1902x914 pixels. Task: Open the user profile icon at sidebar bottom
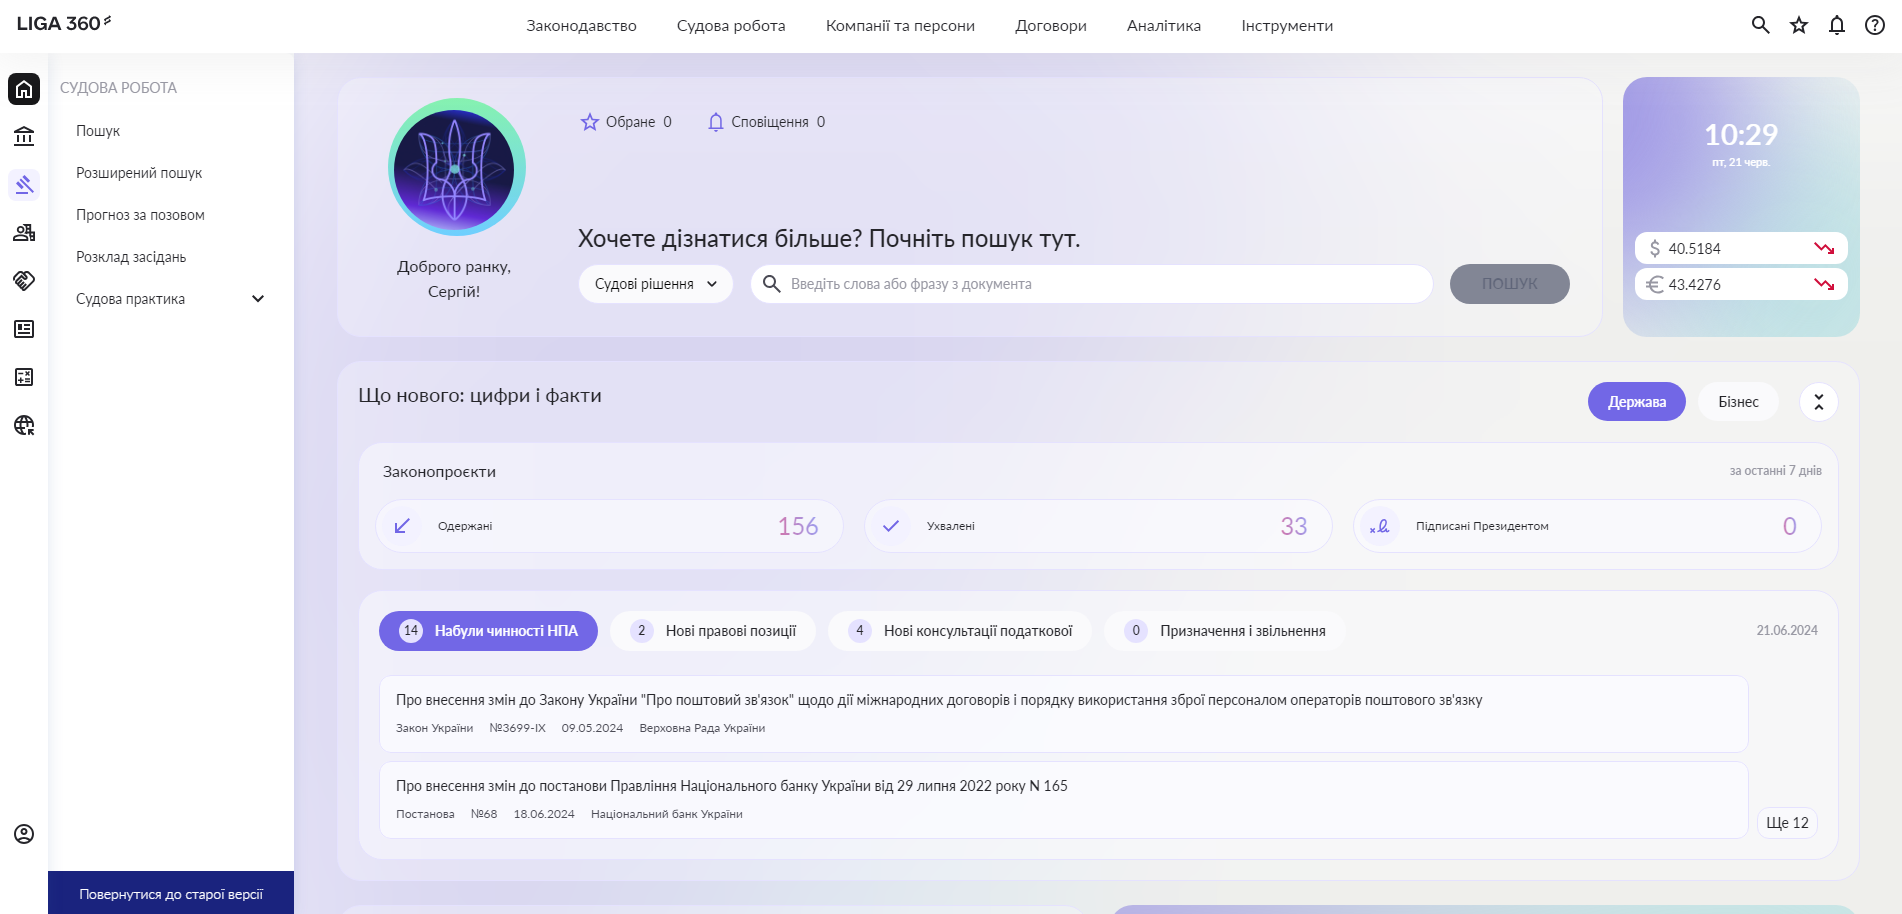(x=24, y=834)
